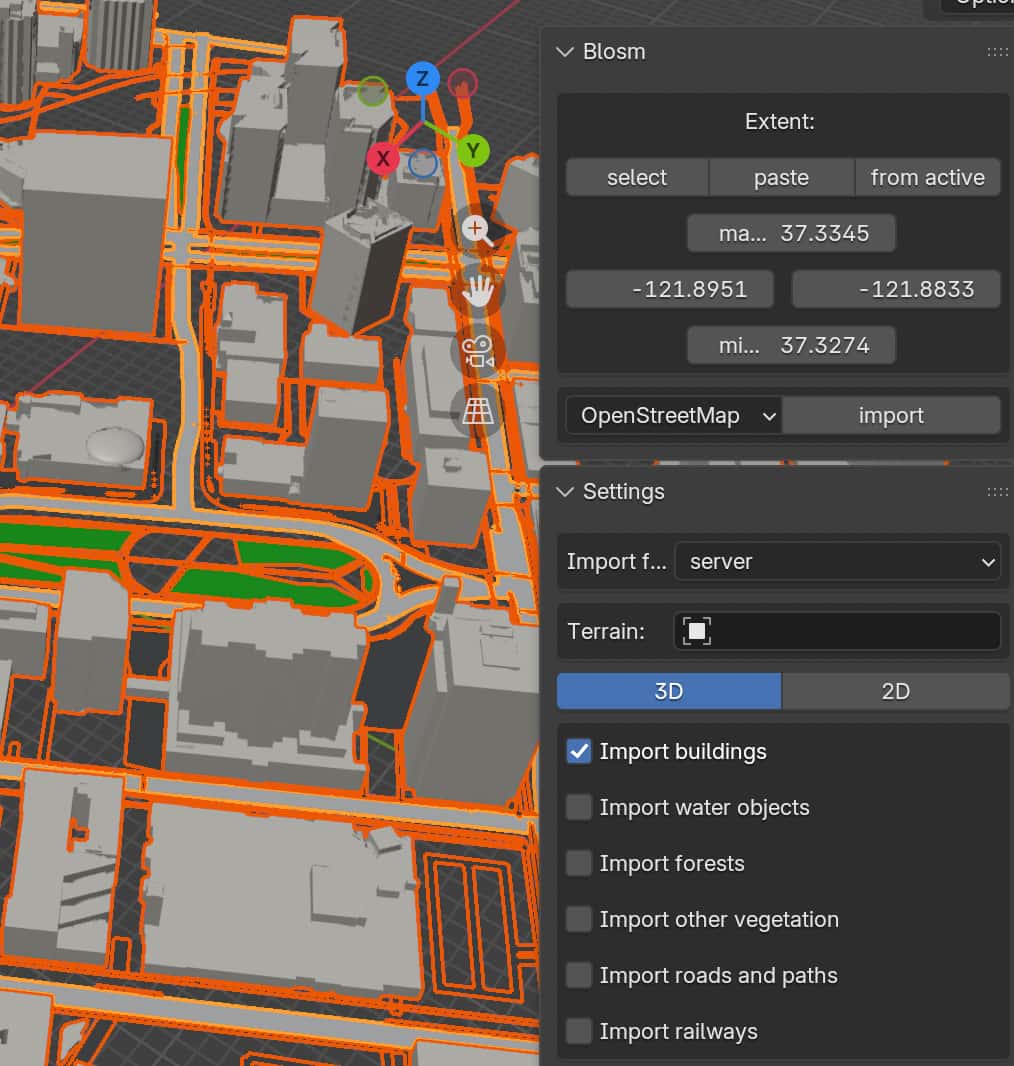Click the Z axis on the navigation gizmo

tap(422, 77)
